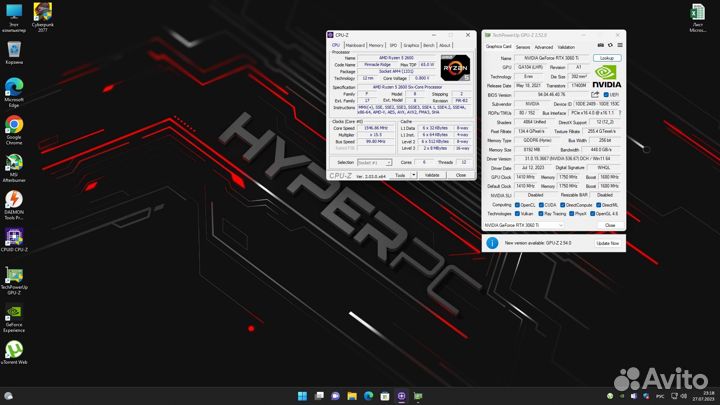
Task: Open Microsoft Store from the taskbar
Action: (x=385, y=396)
